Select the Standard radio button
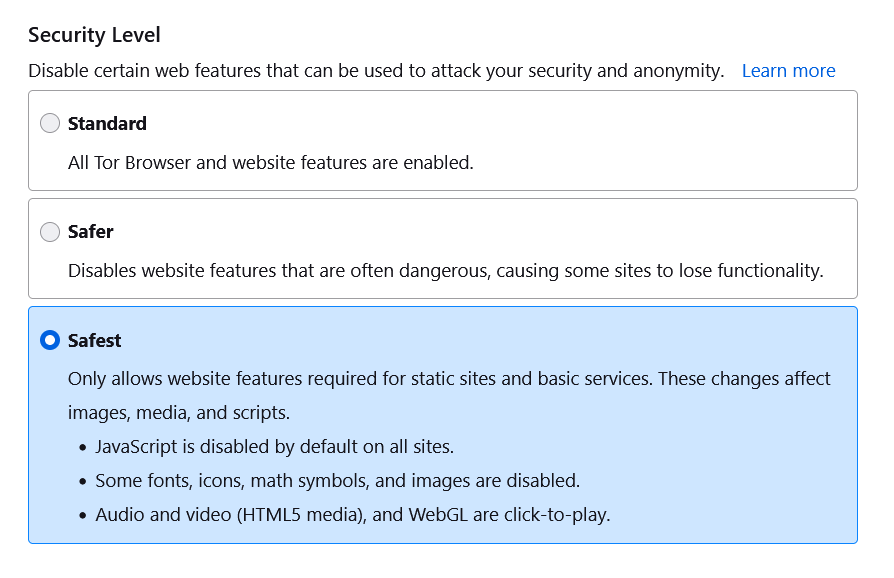This screenshot has width=894, height=578. 50,124
